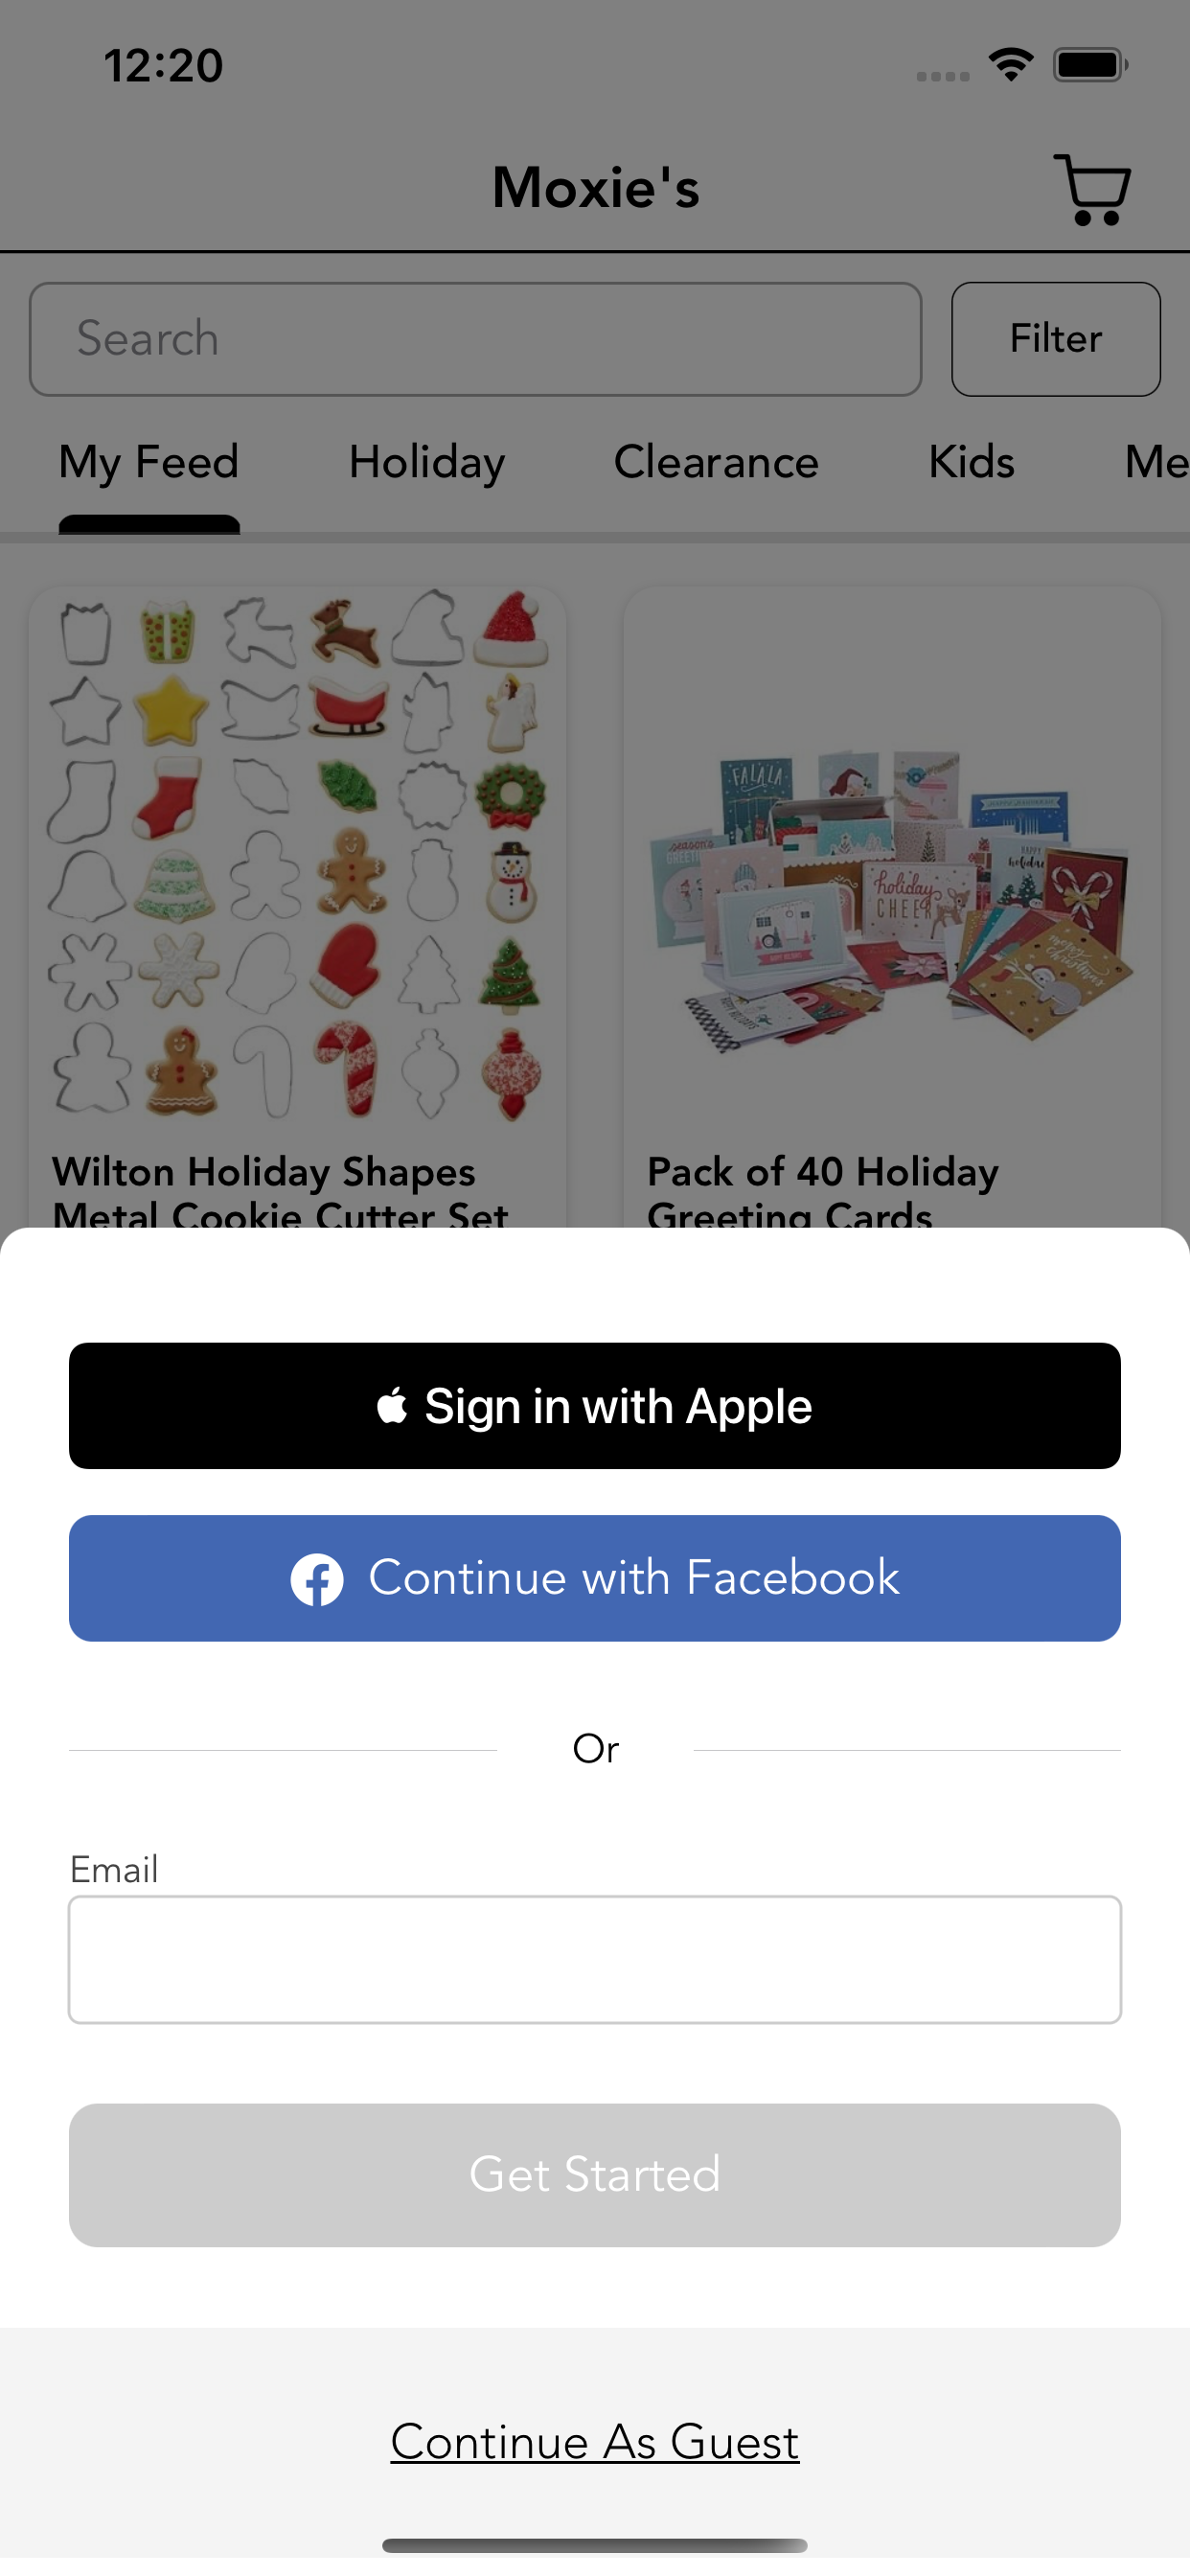Tap the Facebook logo icon
This screenshot has height=2576, width=1190.
click(317, 1579)
